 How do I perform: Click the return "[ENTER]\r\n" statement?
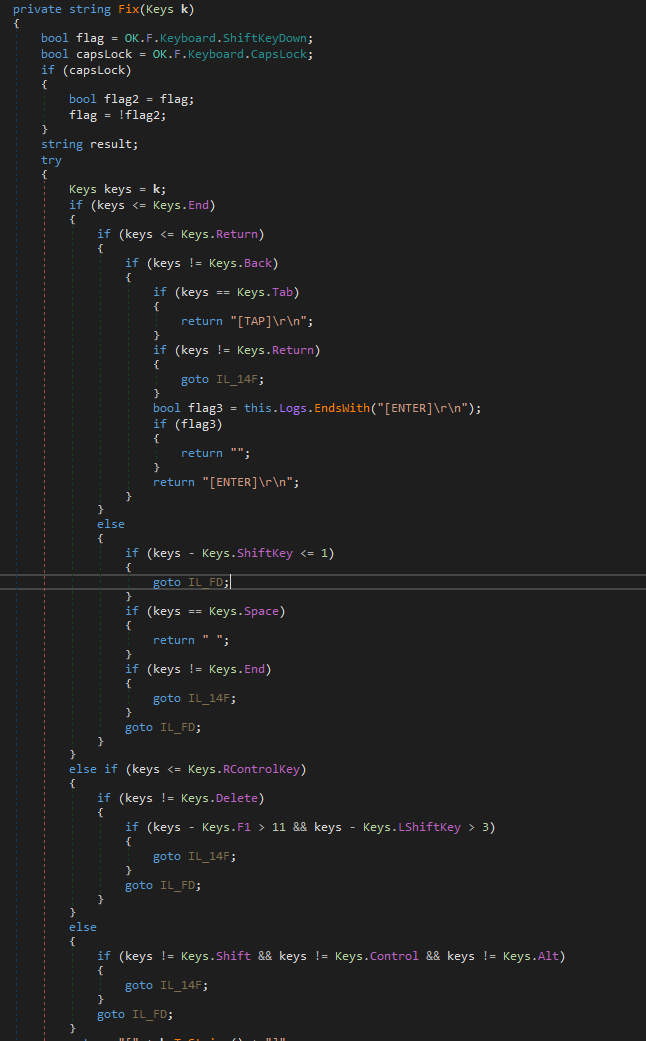click(x=226, y=482)
